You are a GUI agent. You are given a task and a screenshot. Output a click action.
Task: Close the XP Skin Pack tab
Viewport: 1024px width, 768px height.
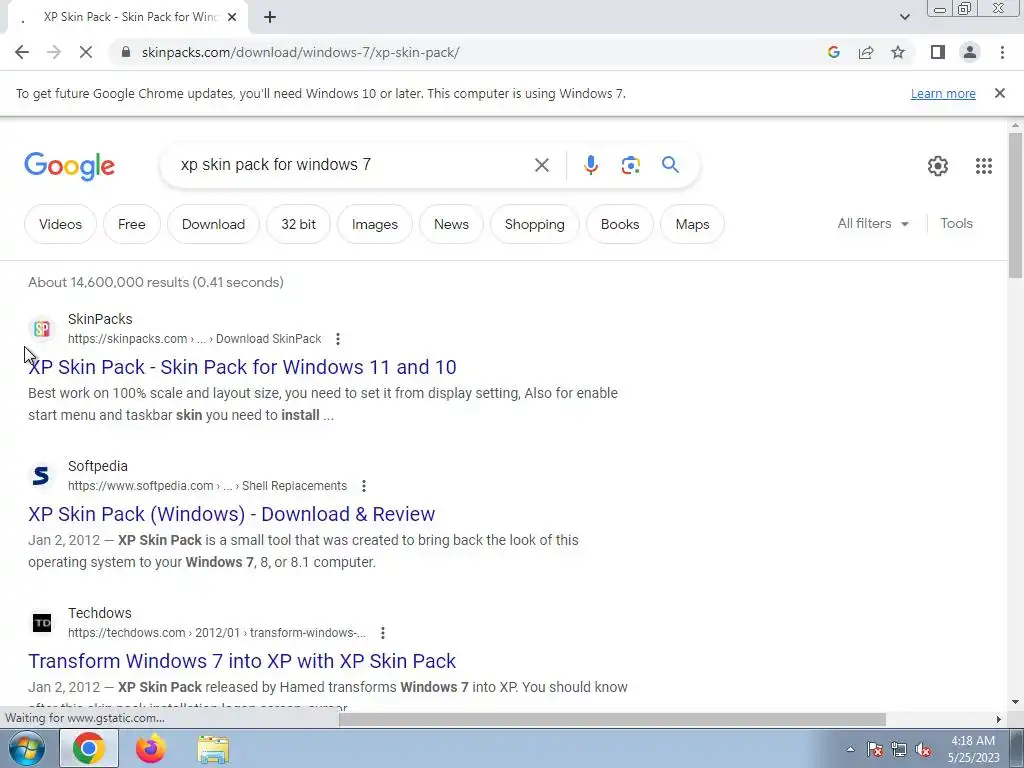coord(232,17)
